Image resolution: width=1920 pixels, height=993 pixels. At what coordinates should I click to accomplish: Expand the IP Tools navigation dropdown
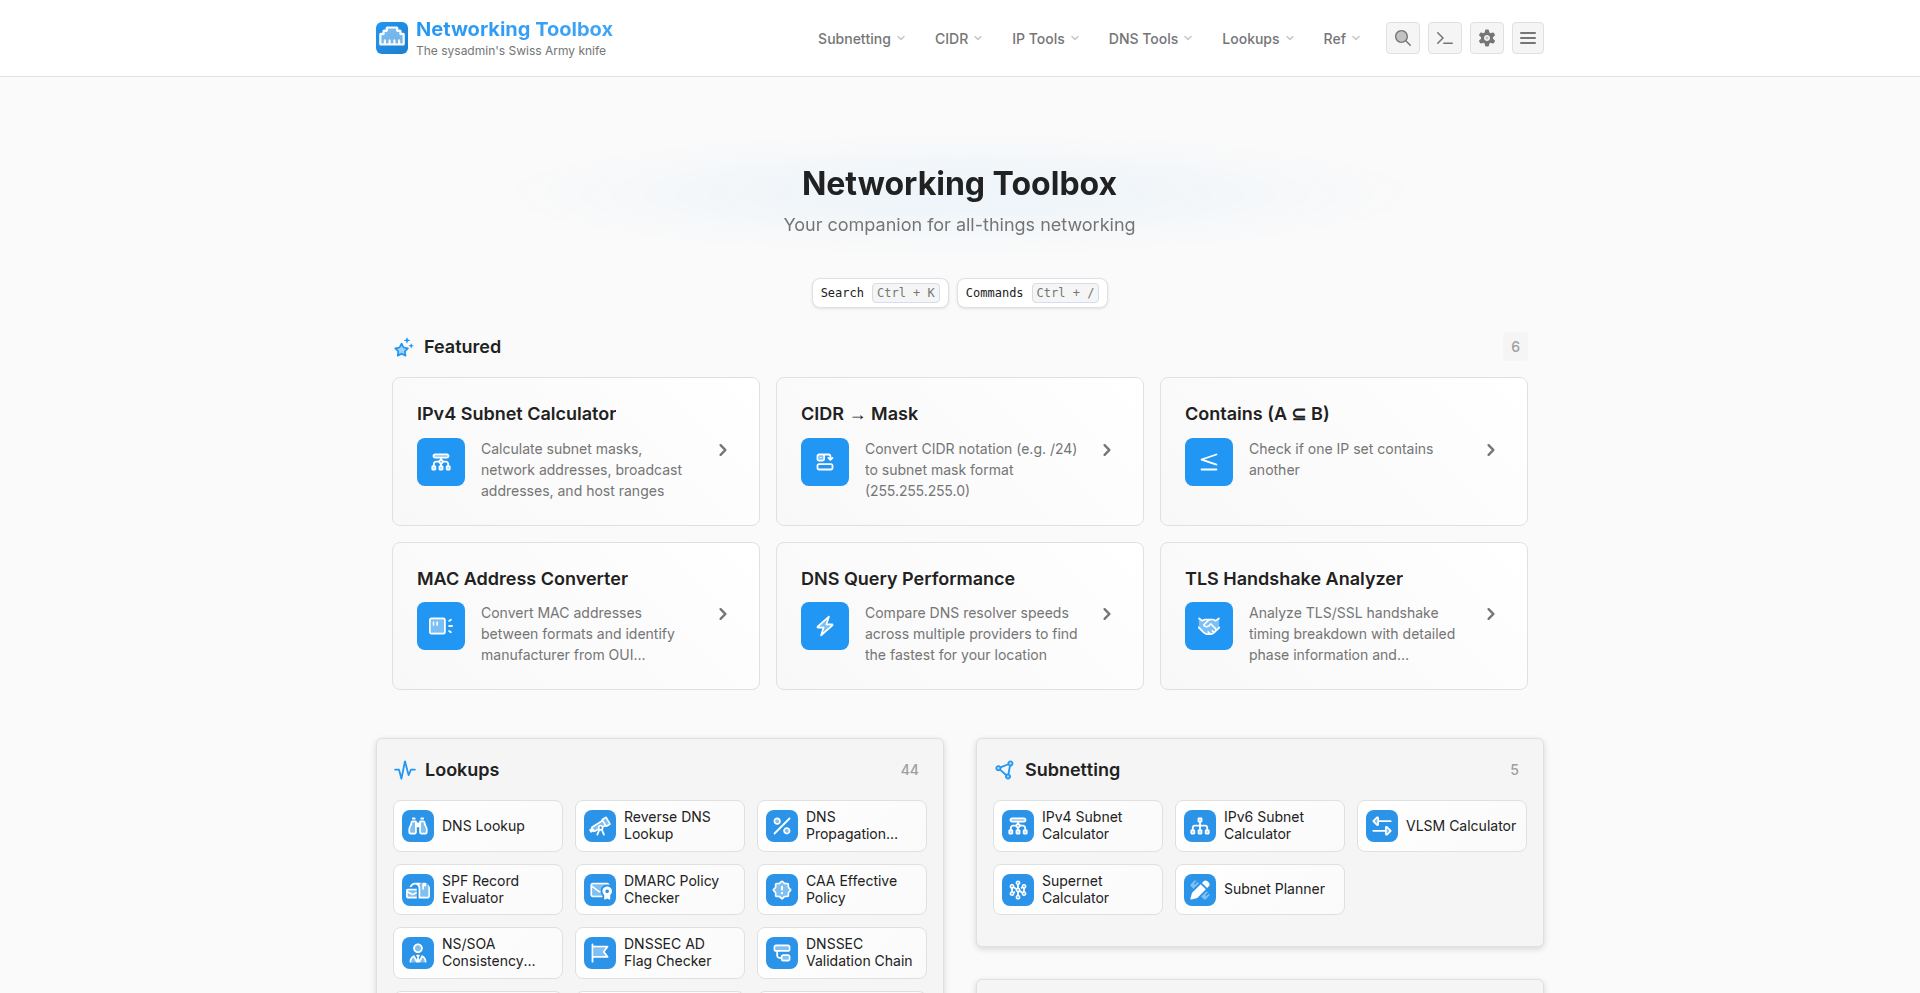click(1045, 39)
